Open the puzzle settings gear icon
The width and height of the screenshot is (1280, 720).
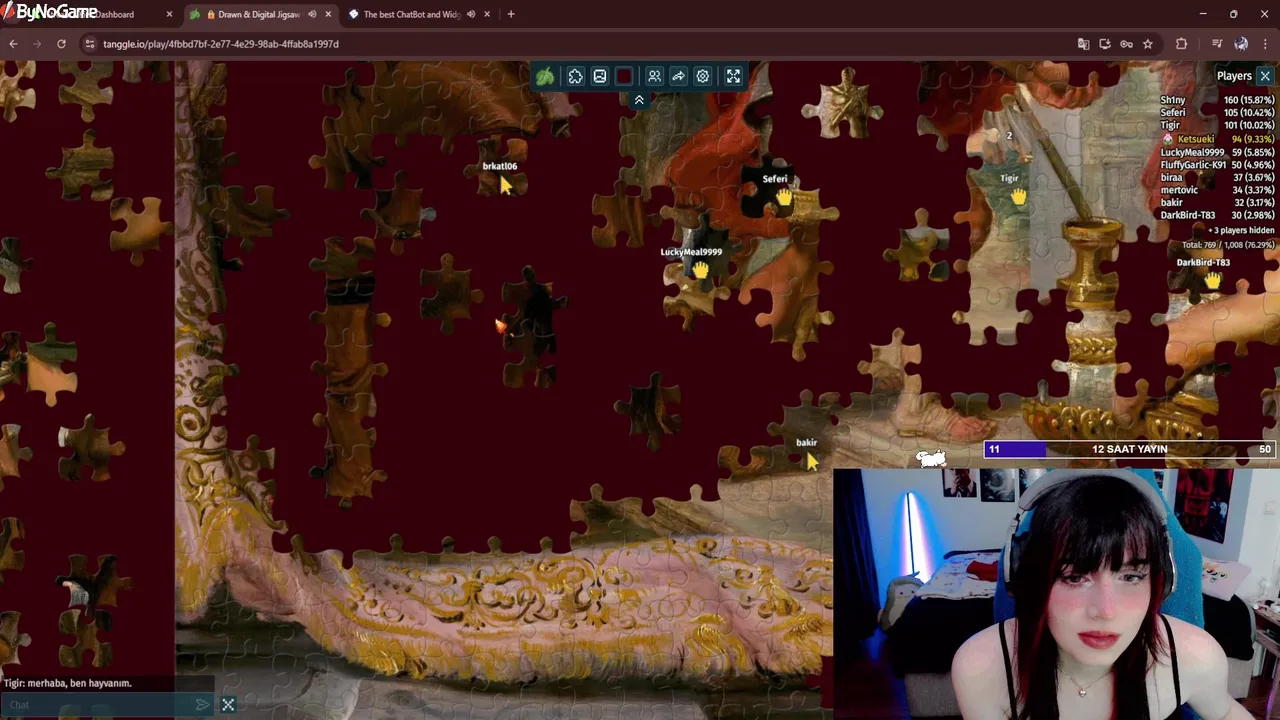[x=703, y=76]
